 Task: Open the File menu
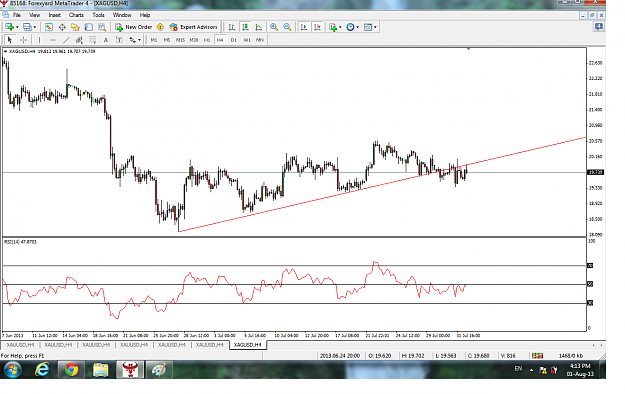[x=17, y=15]
